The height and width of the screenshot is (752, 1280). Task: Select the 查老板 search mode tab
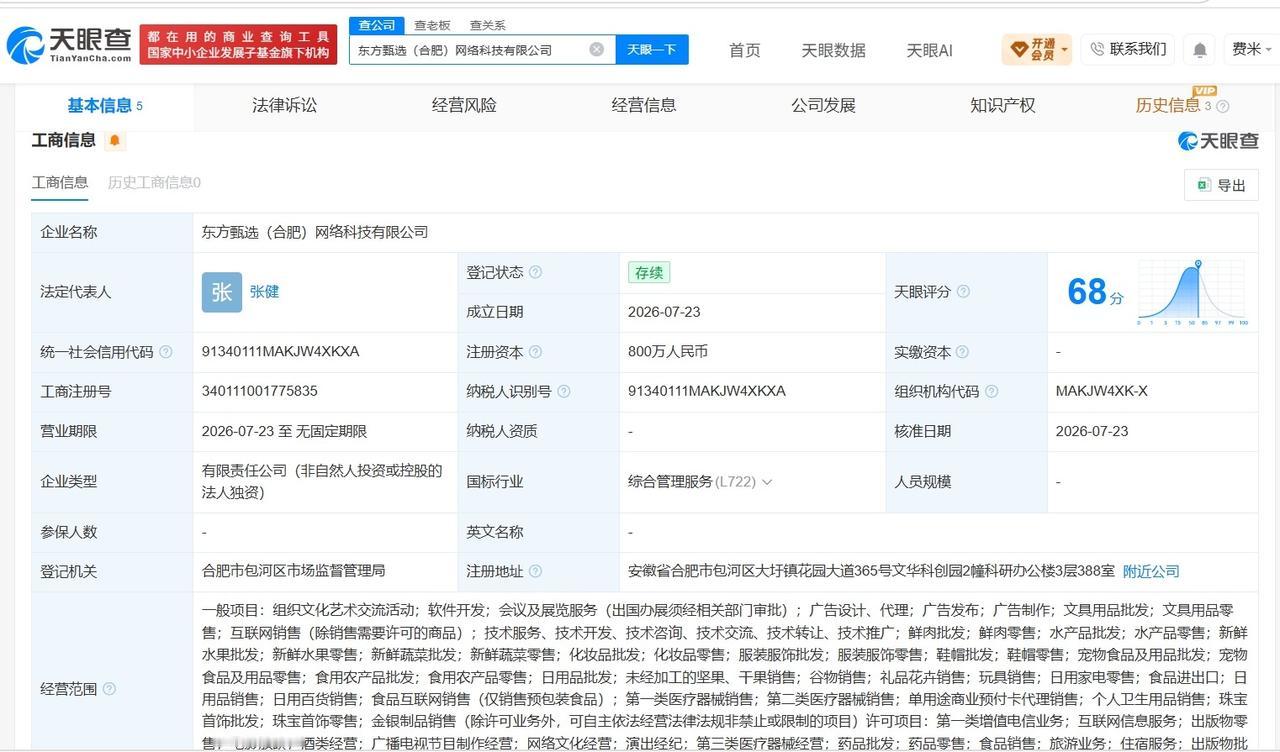pyautogui.click(x=432, y=25)
